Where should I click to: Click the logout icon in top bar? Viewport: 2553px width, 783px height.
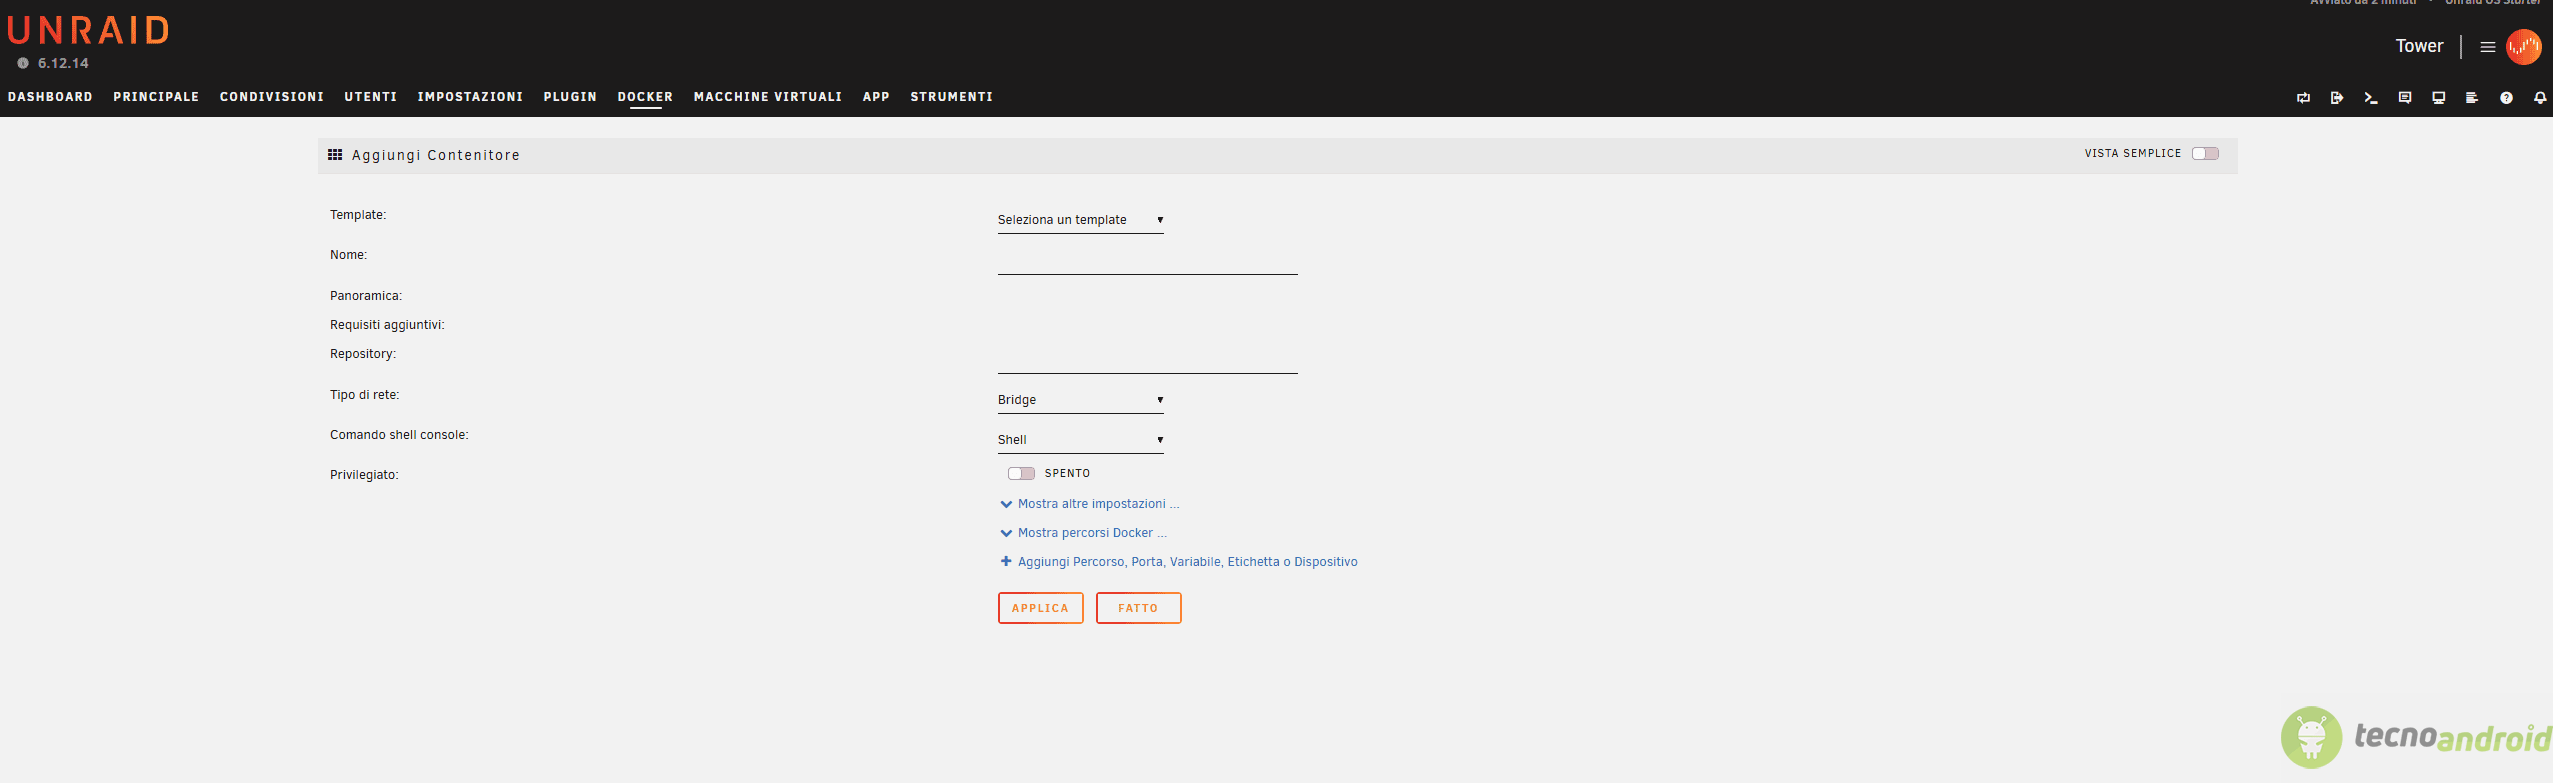pos(2337,97)
